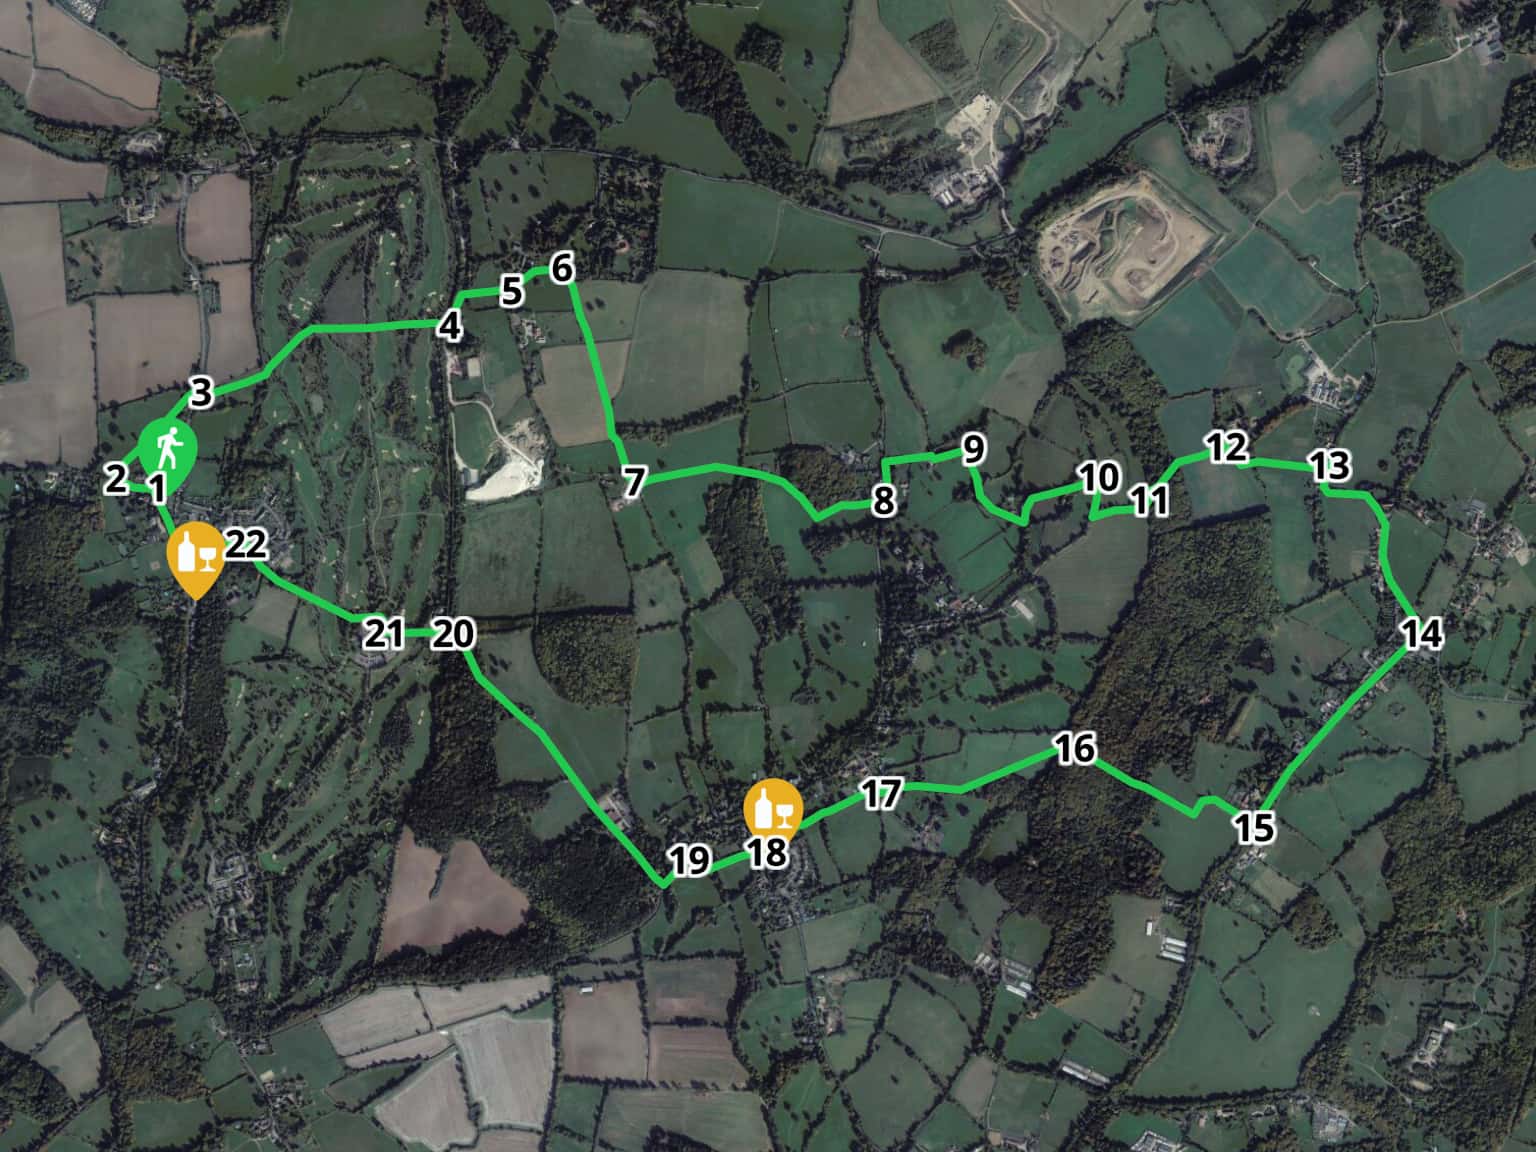Select waypoint number 16
Viewport: 1536px width, 1152px height.
click(x=1075, y=748)
